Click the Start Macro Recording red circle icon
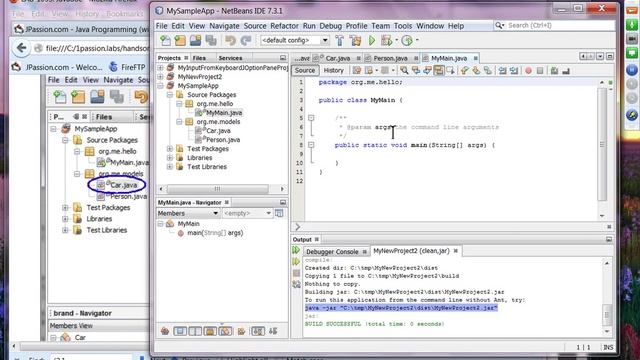This screenshot has width=640, height=360. [x=529, y=71]
